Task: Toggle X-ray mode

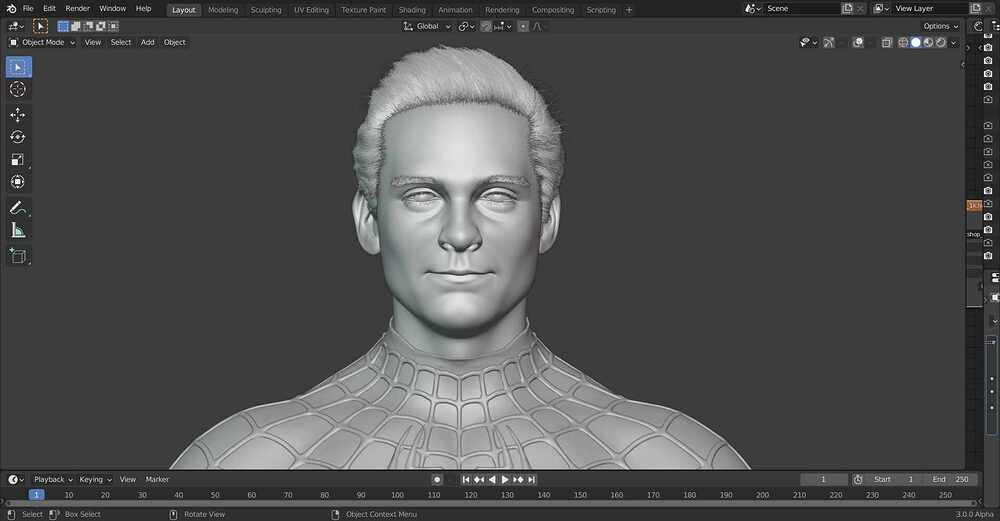Action: tap(887, 43)
